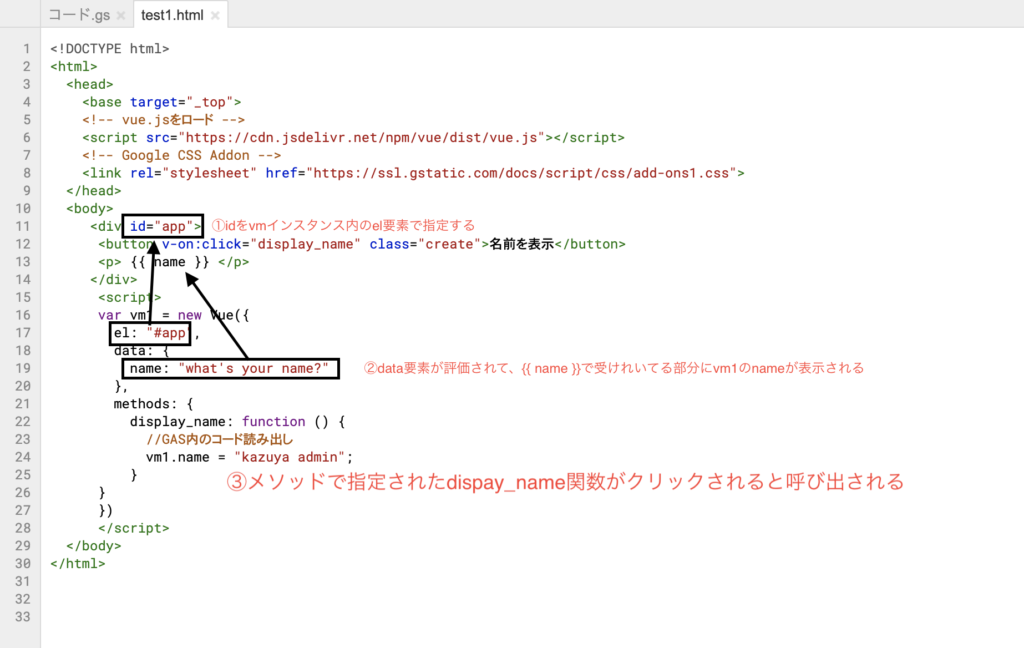Click the 'function' keyword on line 22

pos(274,422)
